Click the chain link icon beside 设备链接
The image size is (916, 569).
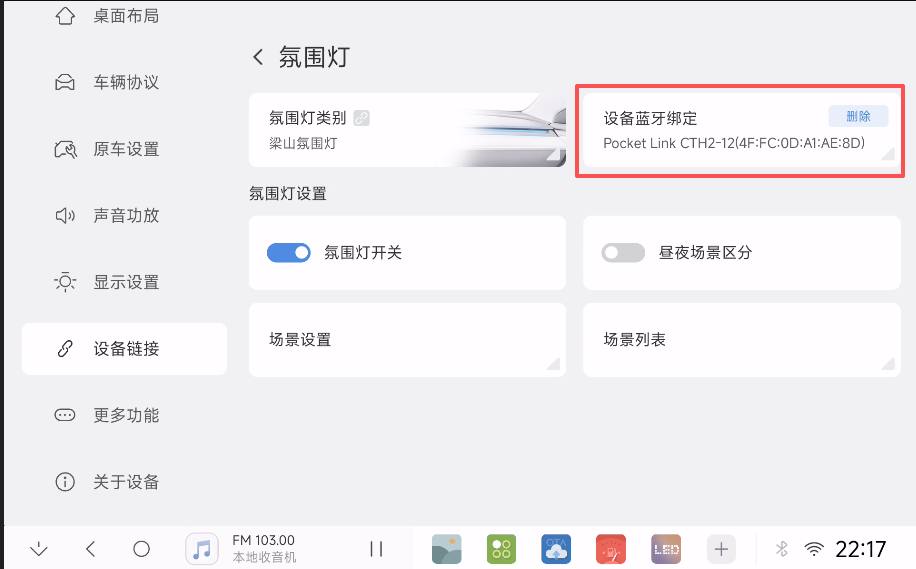(65, 349)
